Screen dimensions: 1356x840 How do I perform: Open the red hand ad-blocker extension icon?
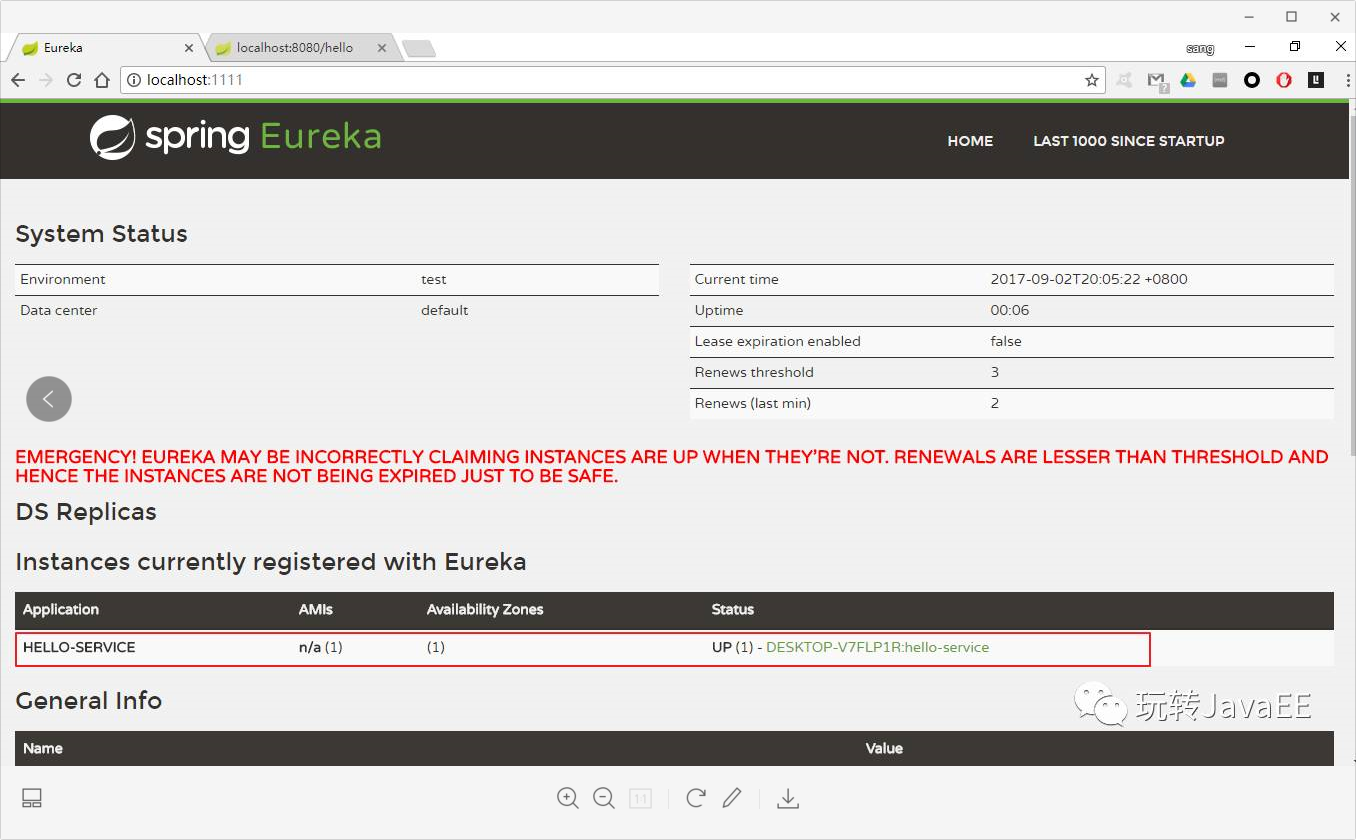point(1284,80)
